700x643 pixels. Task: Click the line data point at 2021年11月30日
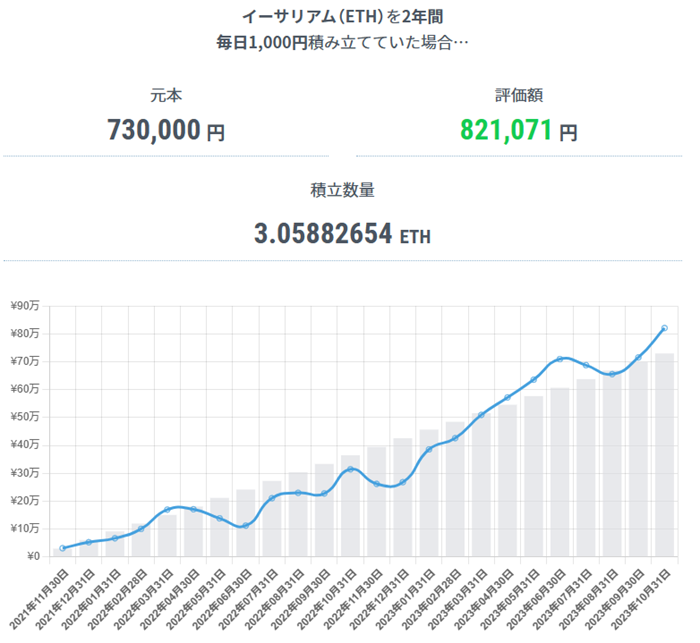pos(62,548)
